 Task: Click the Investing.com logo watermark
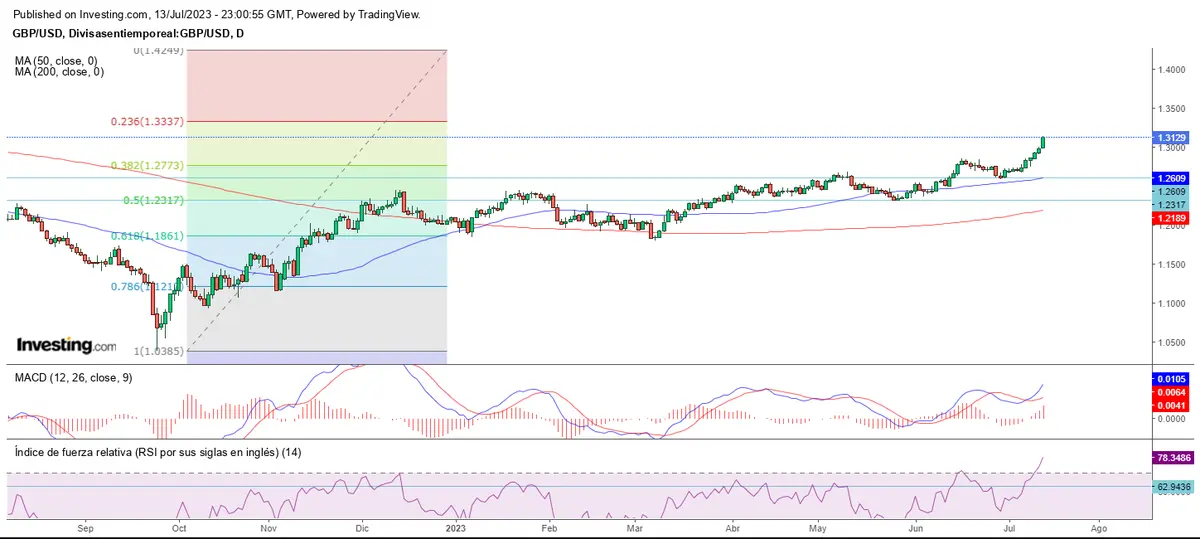click(66, 345)
